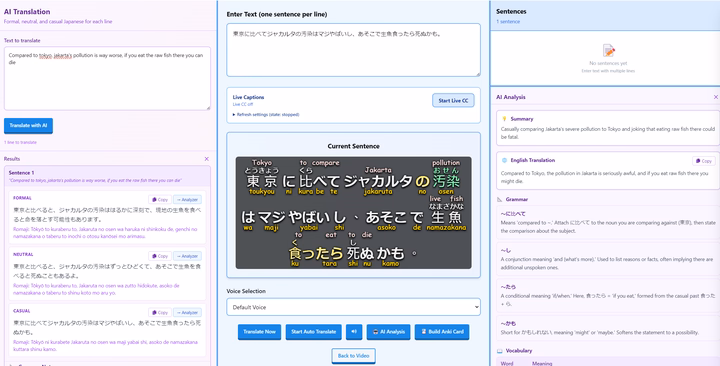Click the ～たら grammar entry
Image resolution: width=720 pixels, height=366 pixels.
point(607,295)
